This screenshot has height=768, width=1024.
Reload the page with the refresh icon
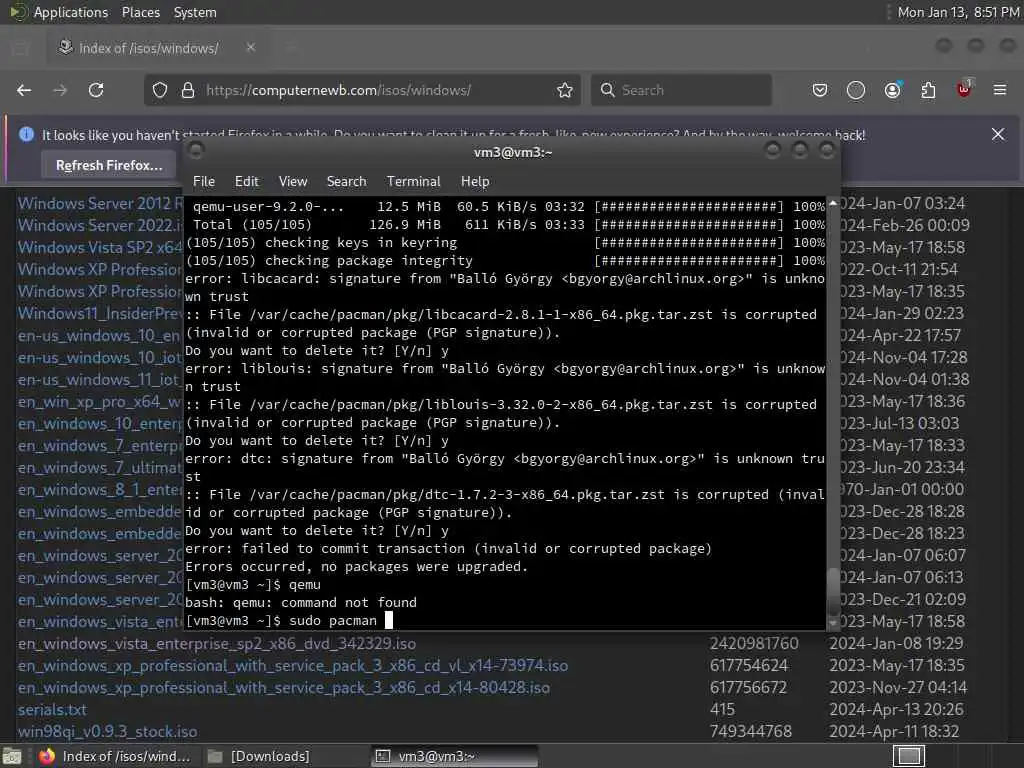pos(96,90)
